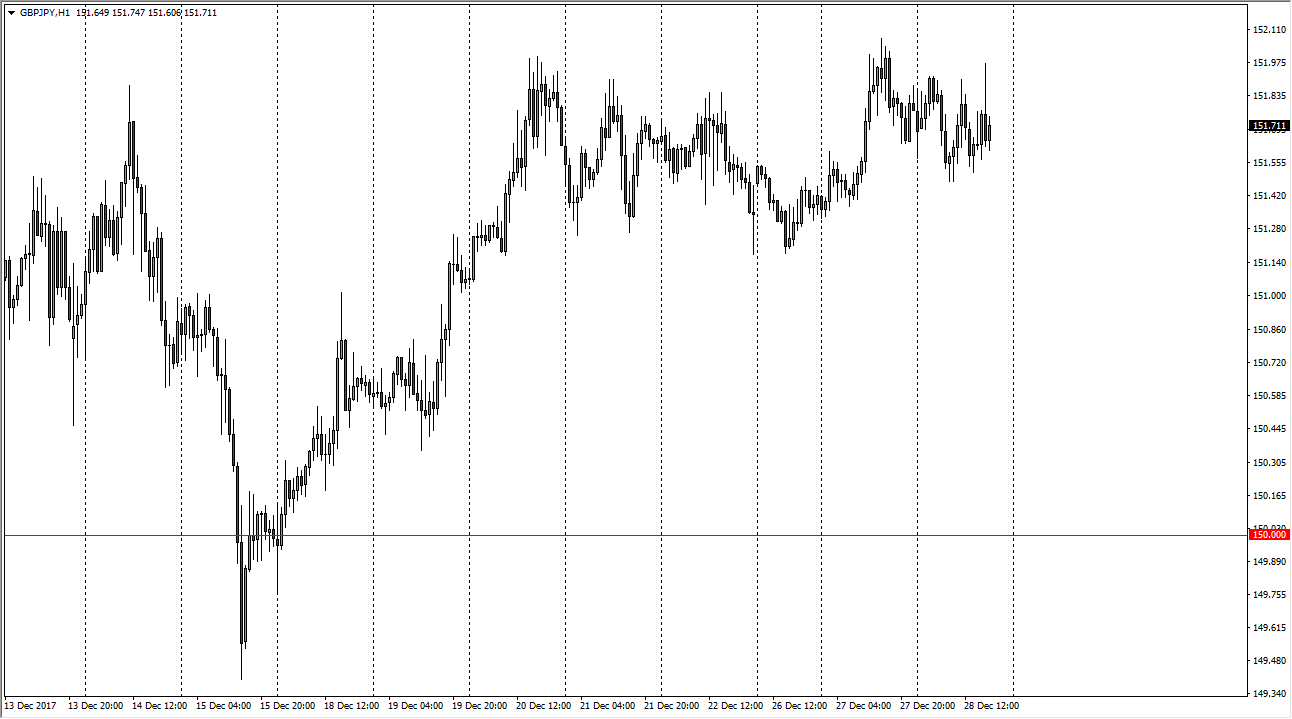
Task: Select the red 150.000 price level tag
Action: pyautogui.click(x=1269, y=535)
